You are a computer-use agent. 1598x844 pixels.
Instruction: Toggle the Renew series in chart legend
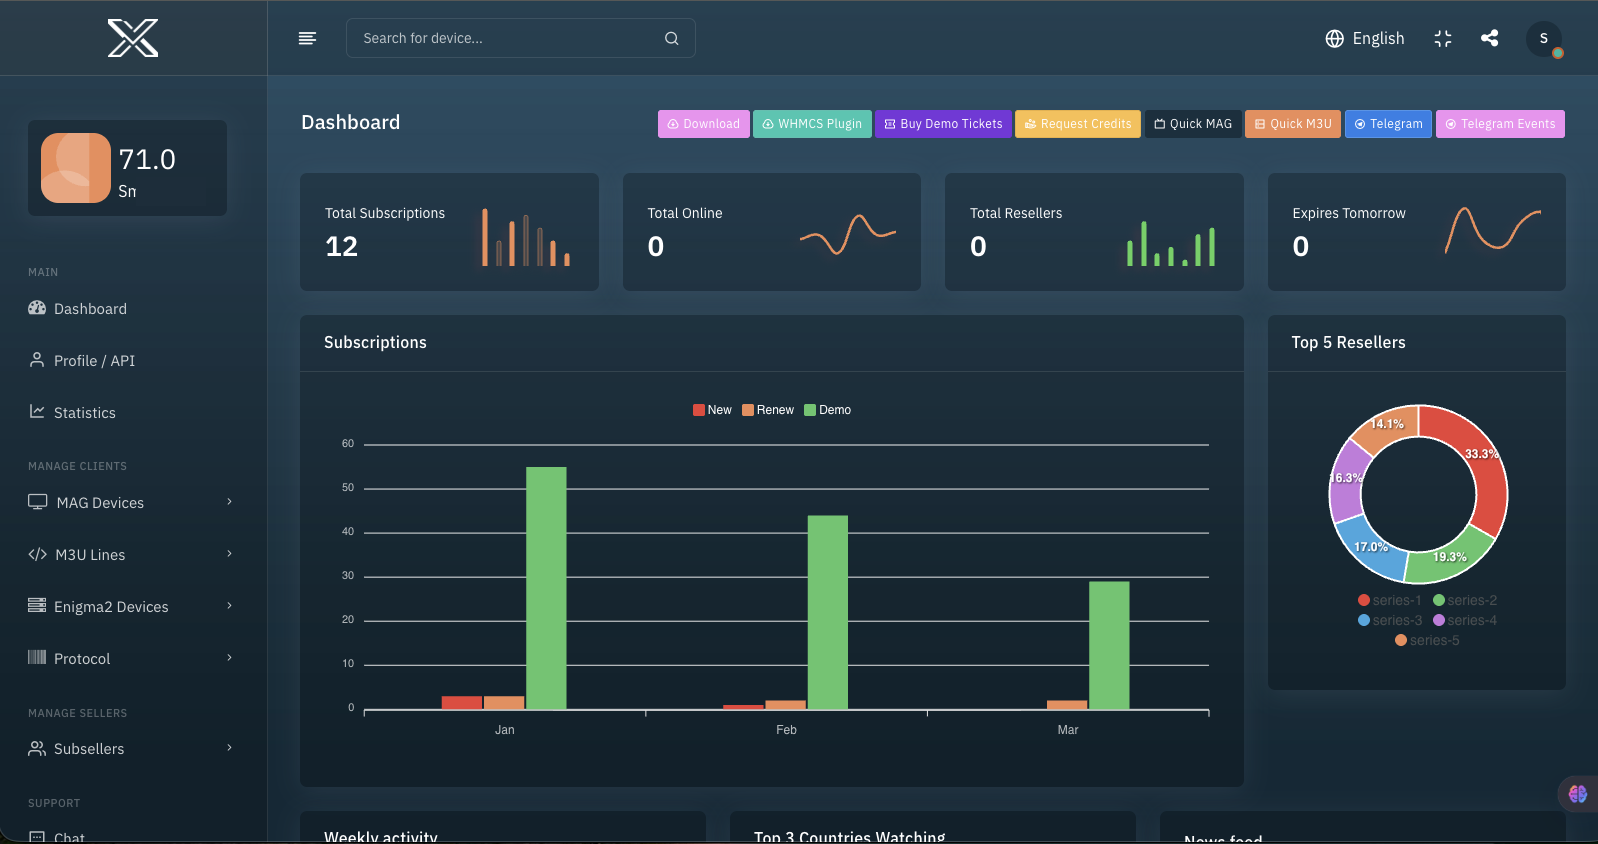[x=767, y=410]
